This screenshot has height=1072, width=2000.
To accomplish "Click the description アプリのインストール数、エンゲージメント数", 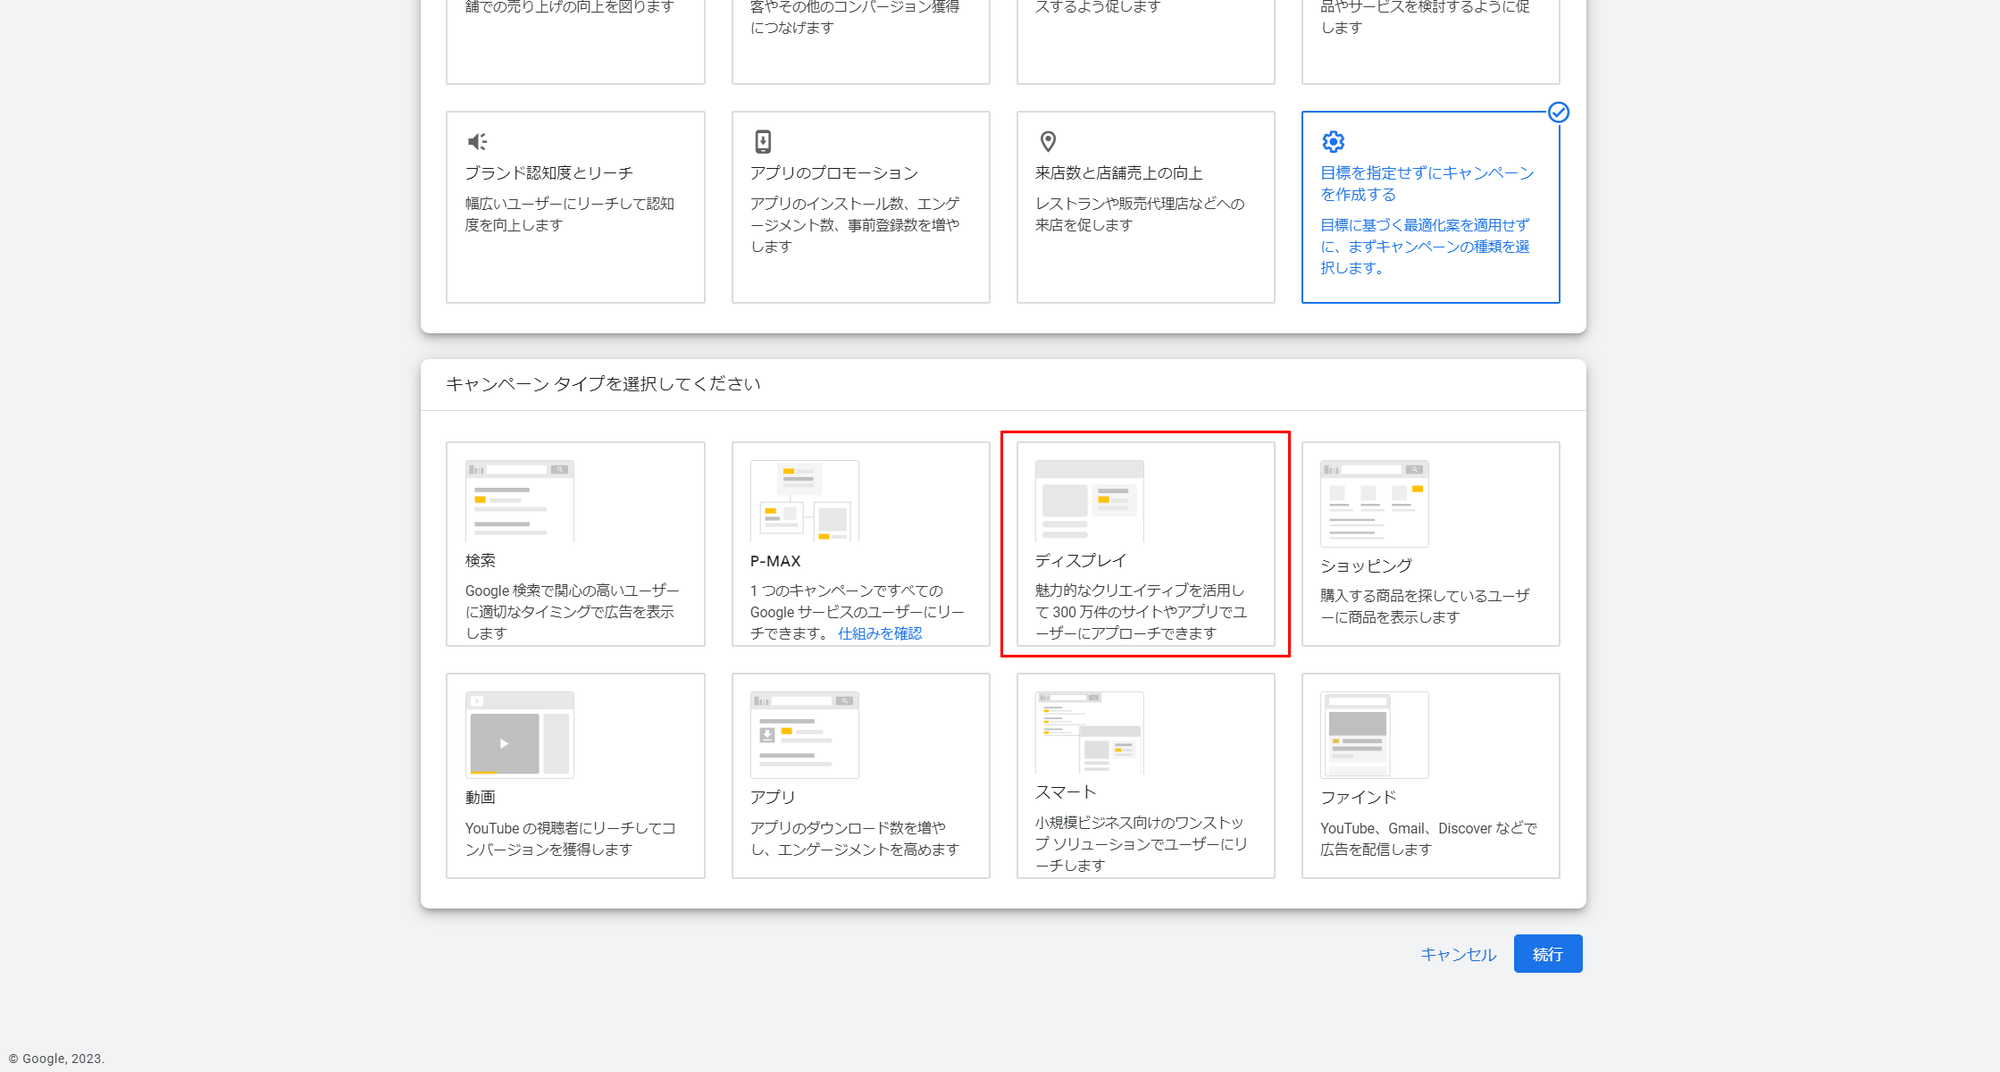I will coord(855,225).
